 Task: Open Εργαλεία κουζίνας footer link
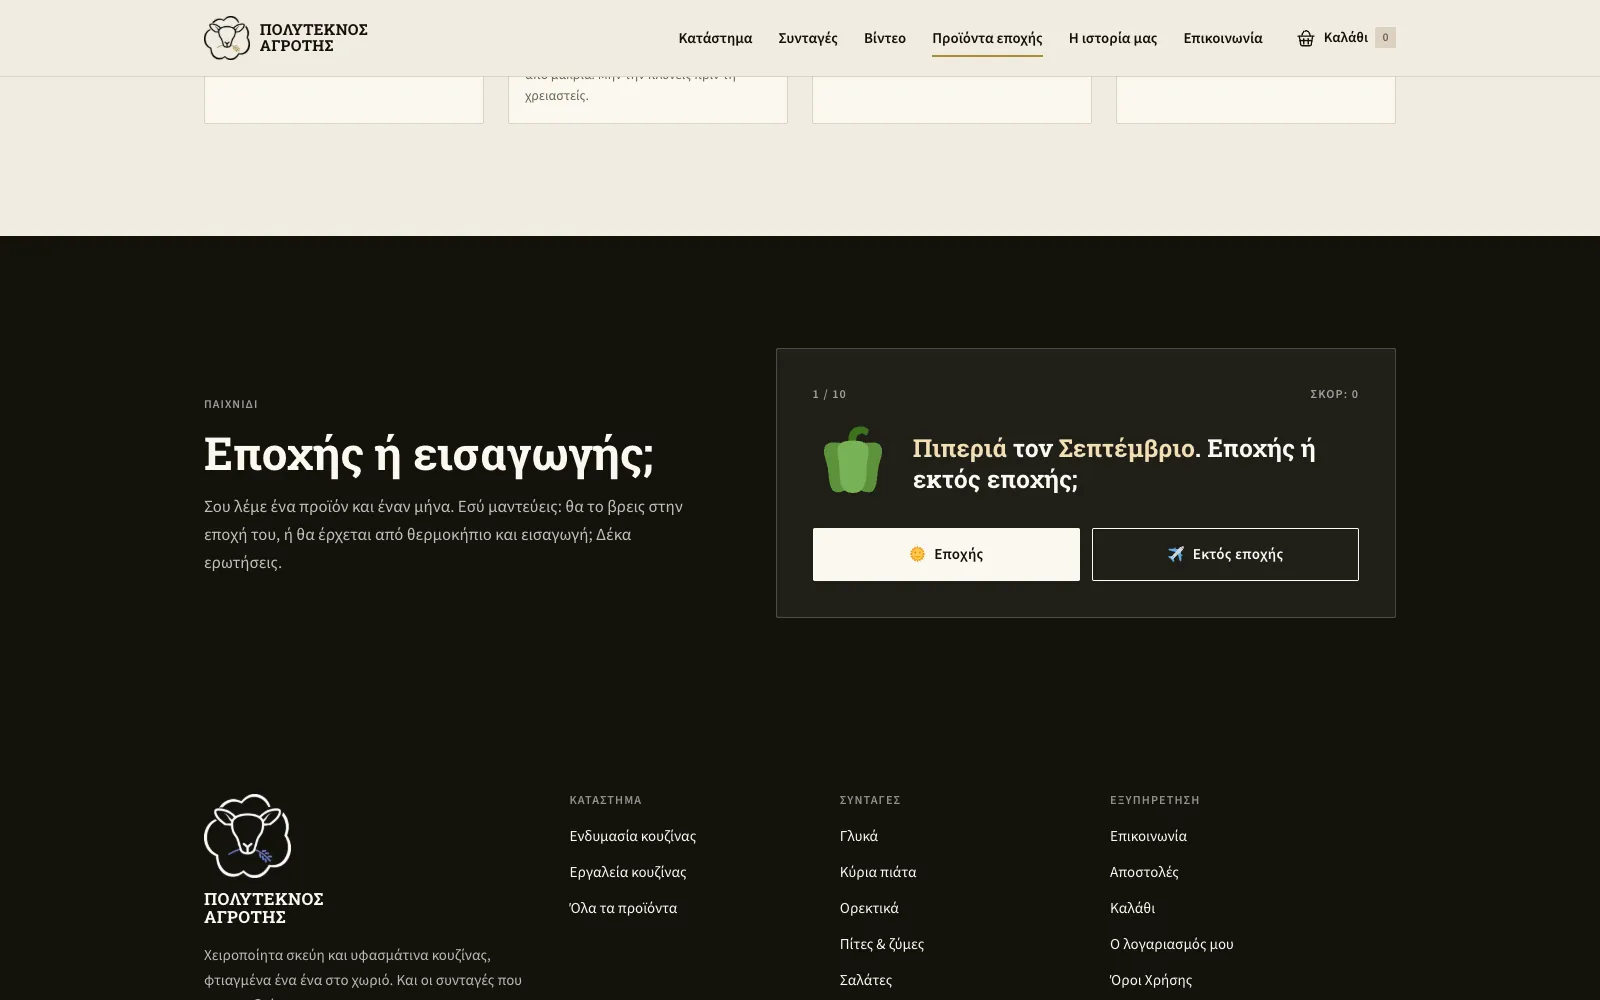coord(628,872)
